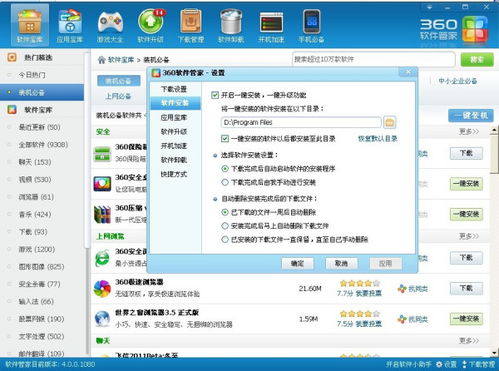Click 恢复默认目录 link
The height and width of the screenshot is (371, 499).
pyautogui.click(x=378, y=138)
